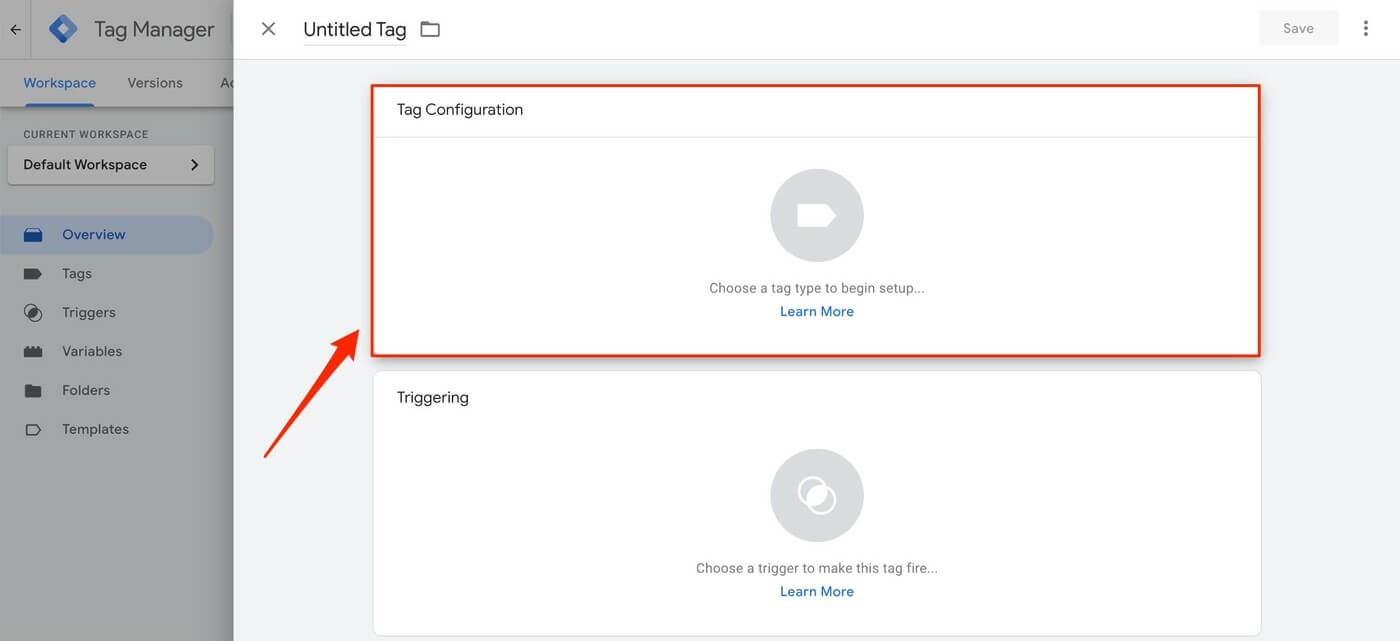Click the back arrow at top left

click(14, 28)
